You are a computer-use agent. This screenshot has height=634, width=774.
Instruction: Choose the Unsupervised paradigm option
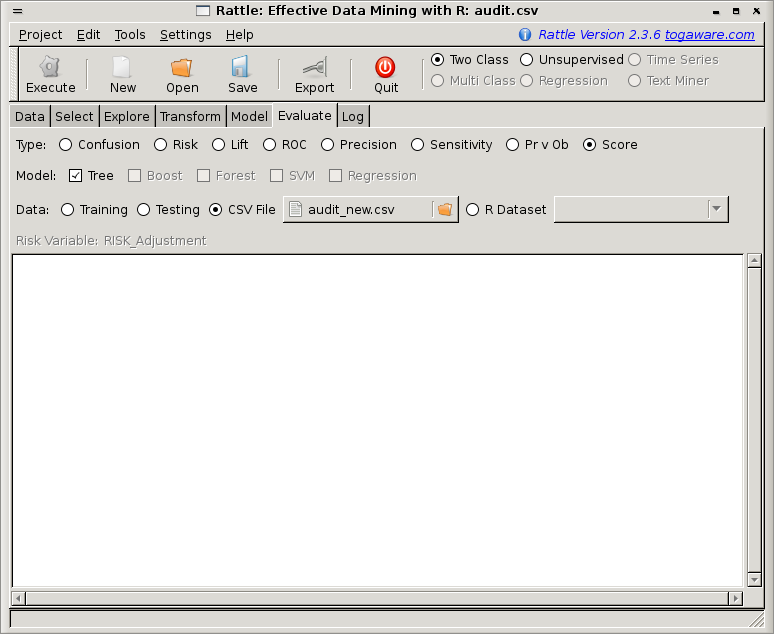click(527, 60)
